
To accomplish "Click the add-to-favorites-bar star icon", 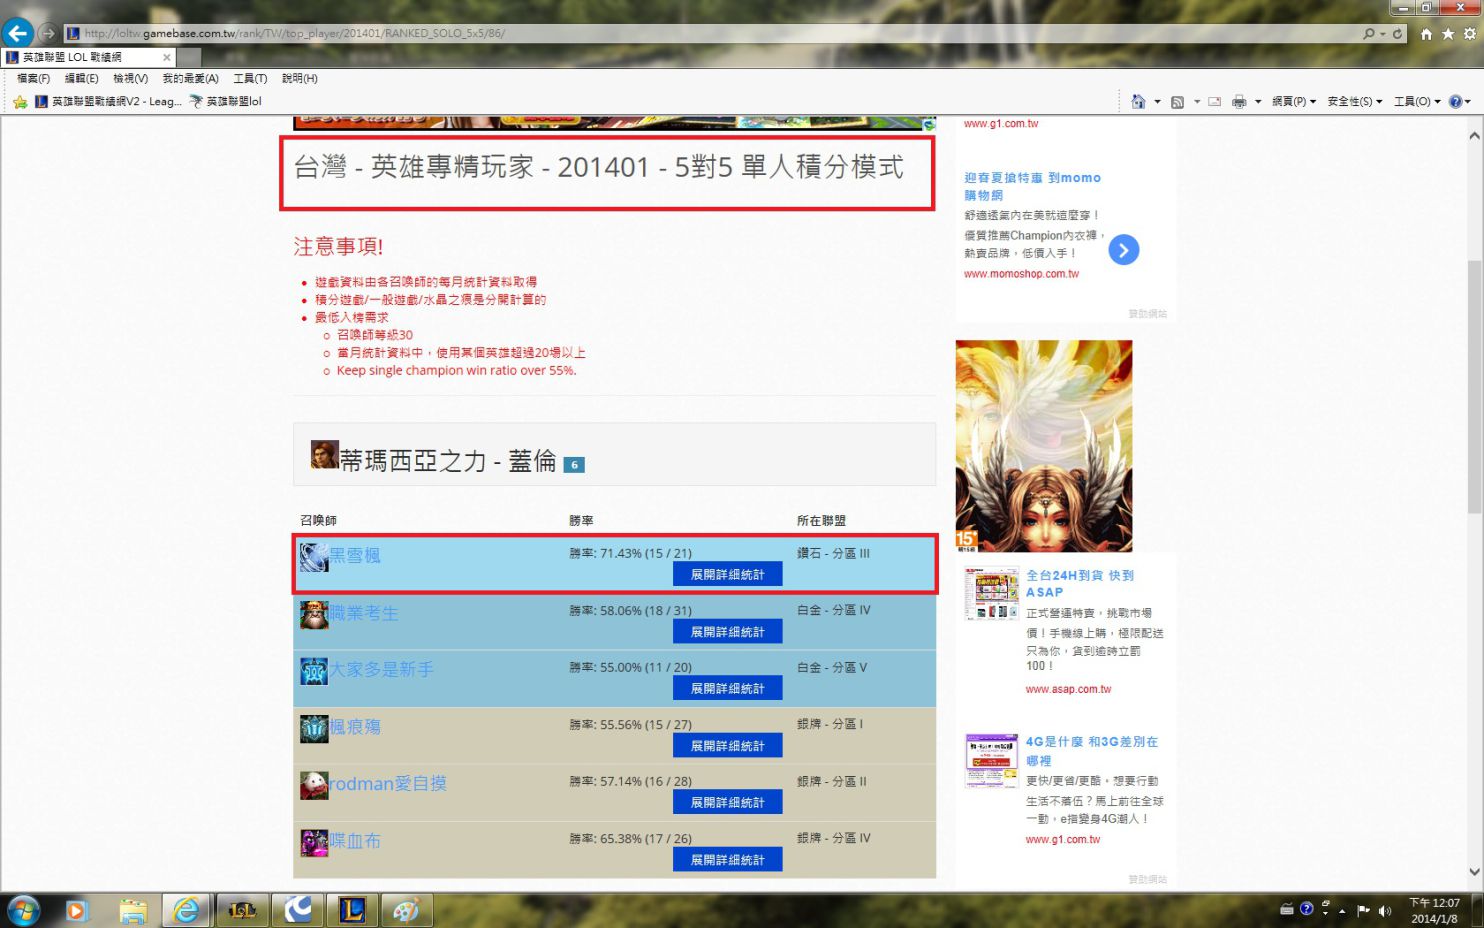I will click(x=20, y=102).
